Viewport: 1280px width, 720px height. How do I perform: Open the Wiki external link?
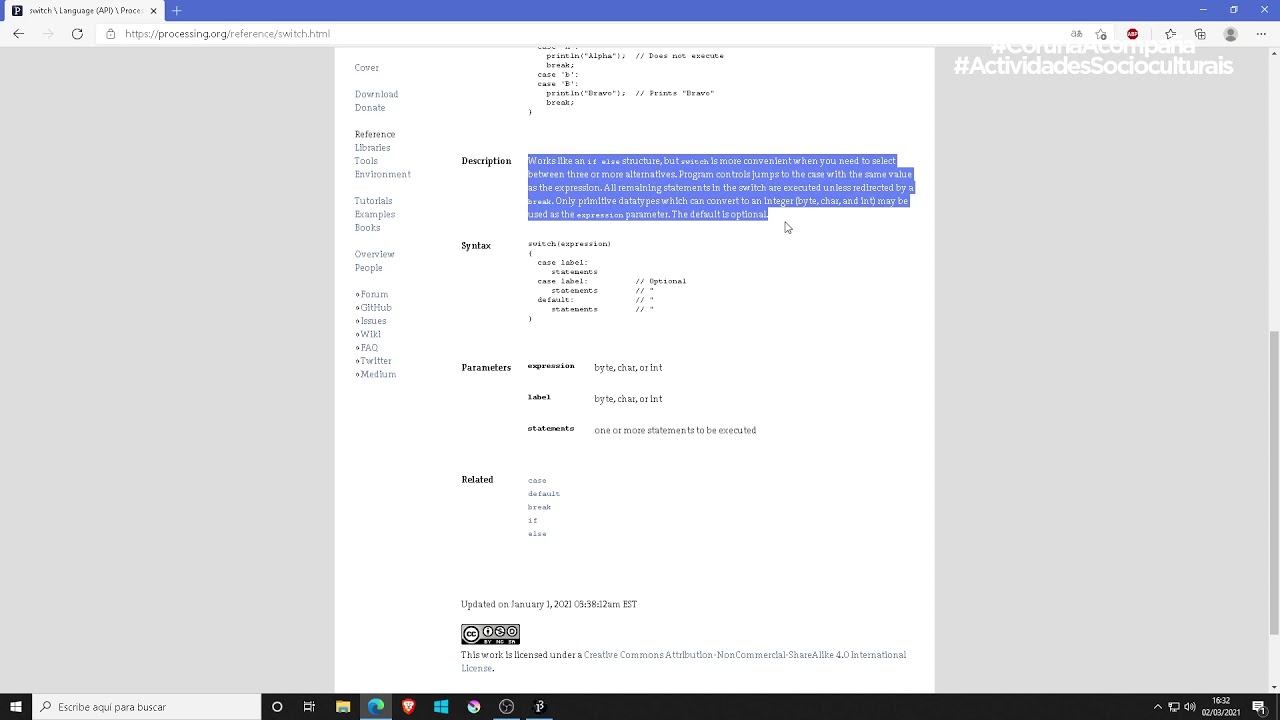click(x=370, y=334)
